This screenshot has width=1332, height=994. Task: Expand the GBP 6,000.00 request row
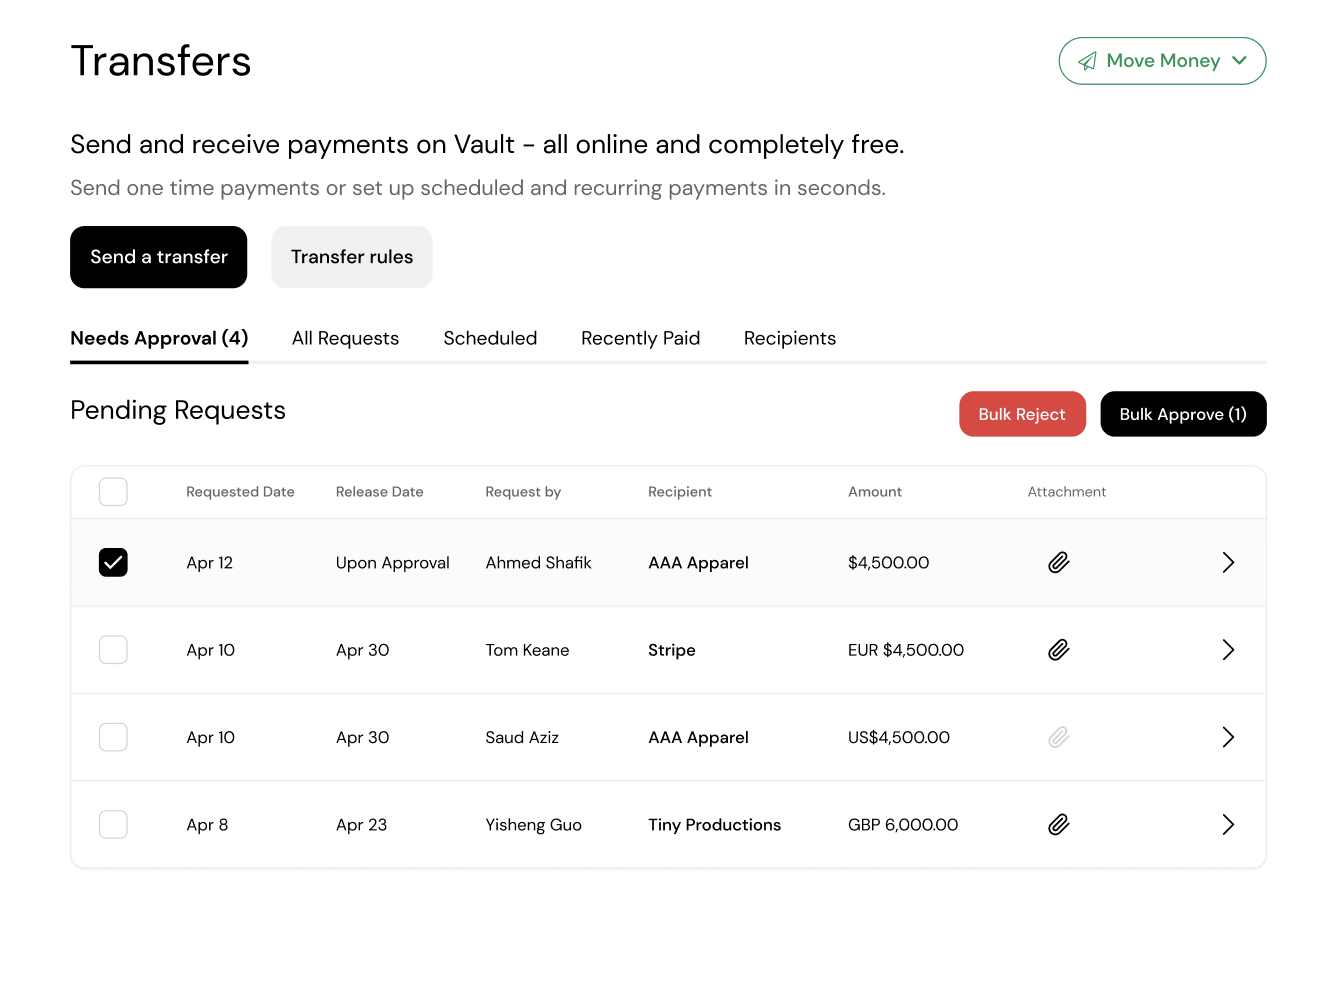pyautogui.click(x=1228, y=825)
